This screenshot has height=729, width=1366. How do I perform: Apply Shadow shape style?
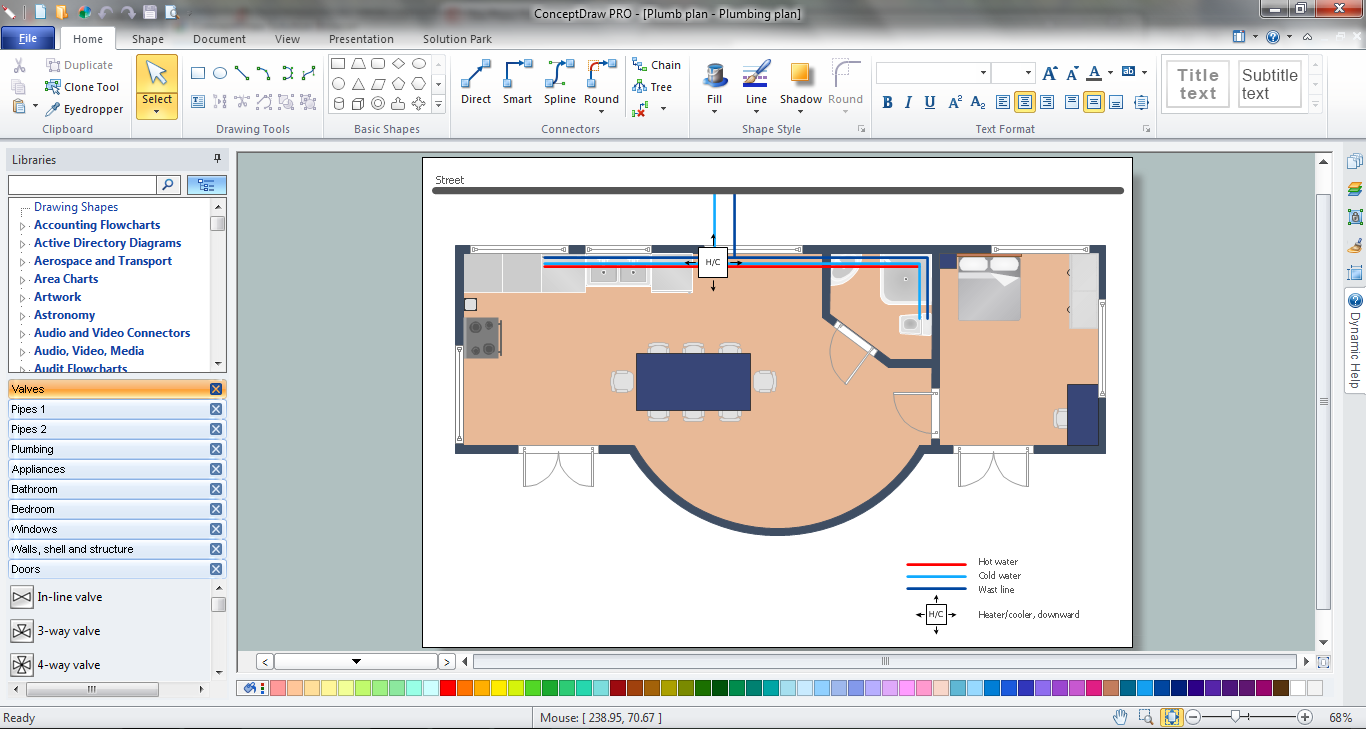click(800, 82)
